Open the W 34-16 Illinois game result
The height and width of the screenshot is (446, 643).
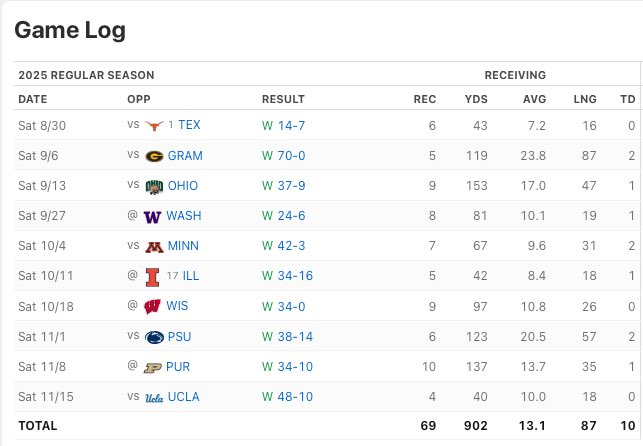[x=287, y=275]
